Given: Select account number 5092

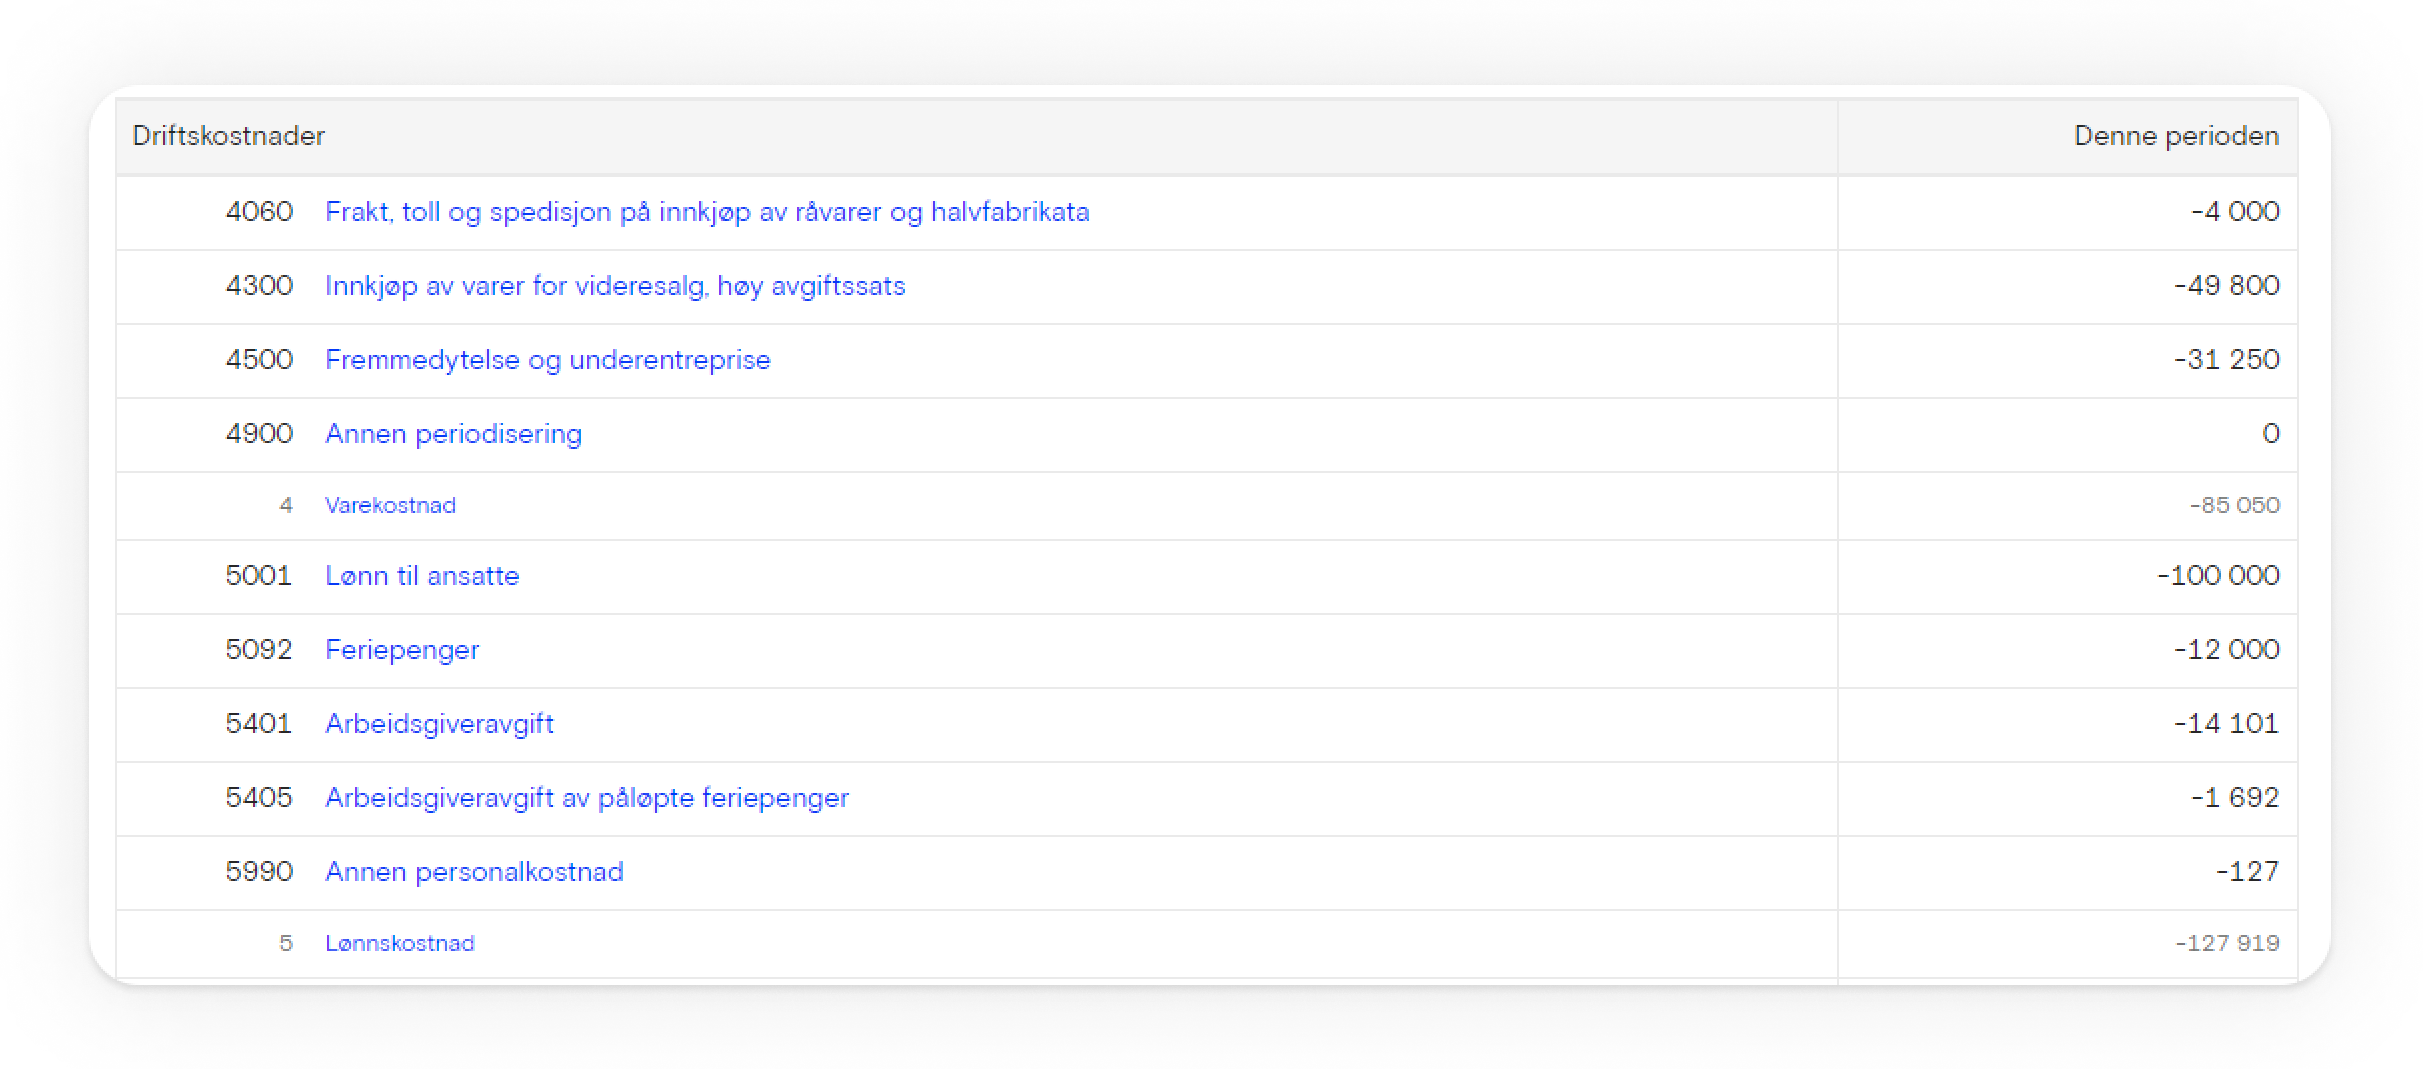Looking at the screenshot, I should pyautogui.click(x=259, y=650).
